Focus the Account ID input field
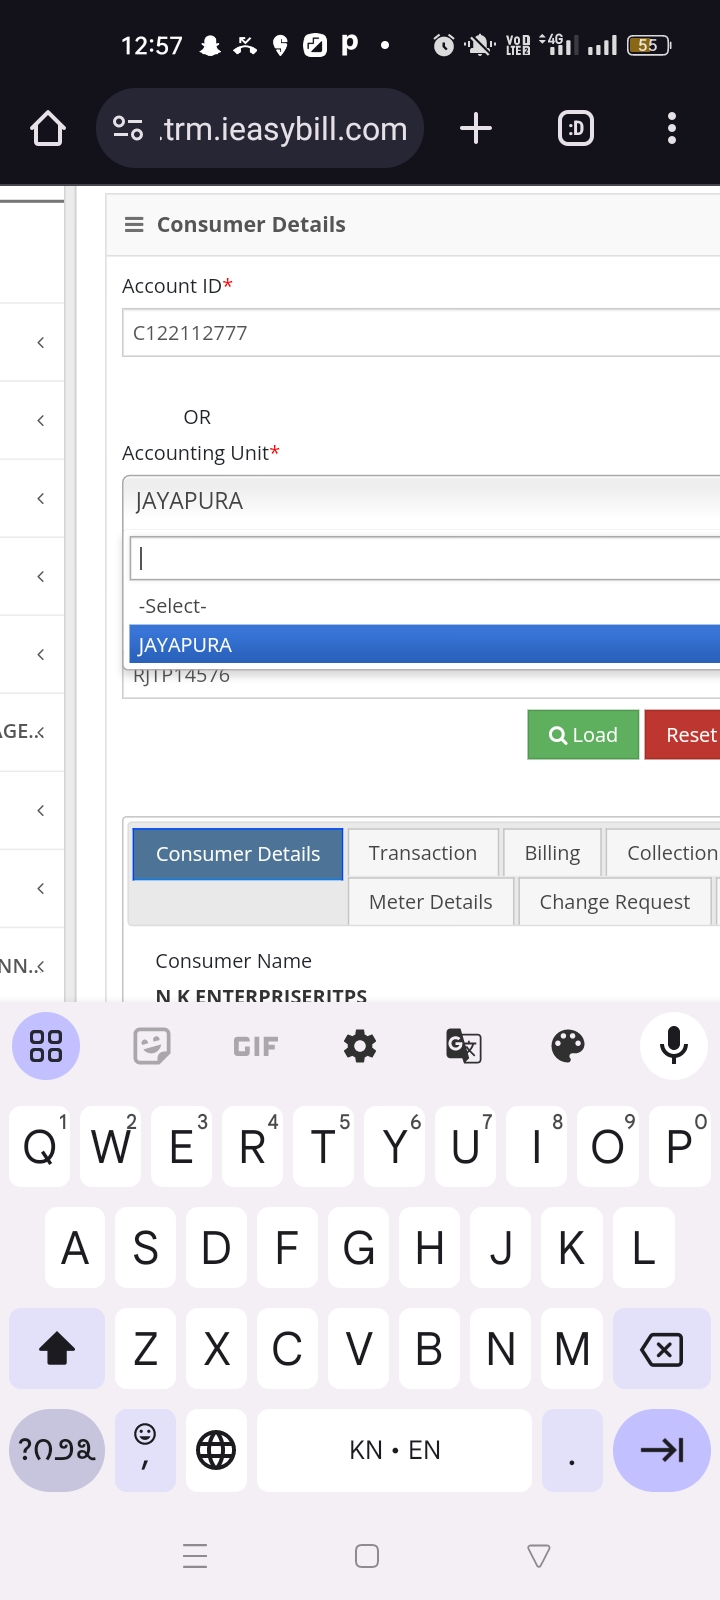 click(x=422, y=333)
